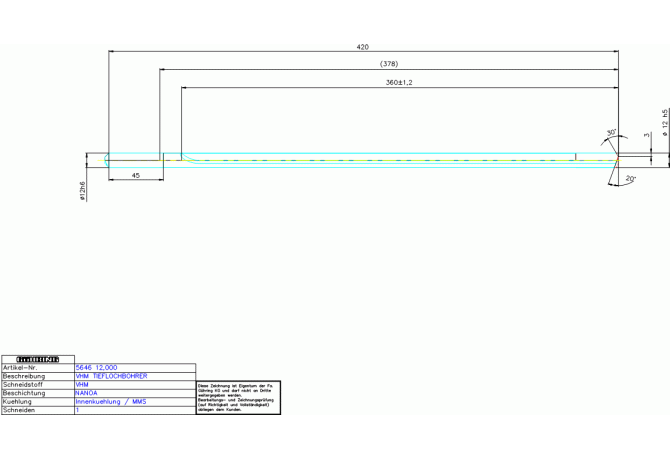Click the Schneidstoff VHM value cell
The height and width of the screenshot is (460, 670).
click(83, 385)
